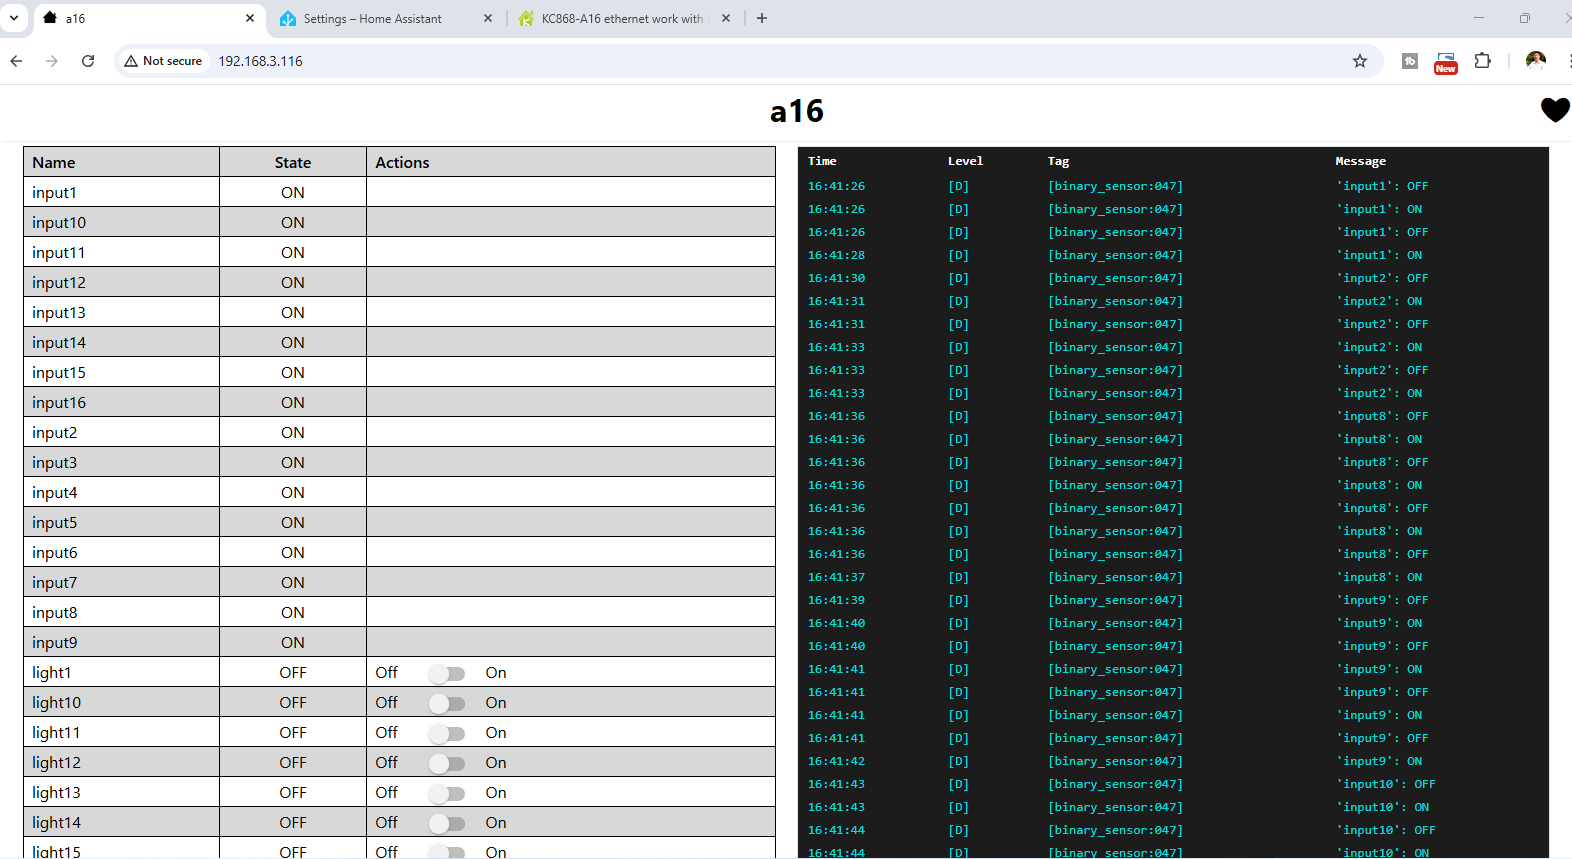Open the user profile avatar
Image resolution: width=1572 pixels, height=859 pixels.
pos(1535,61)
